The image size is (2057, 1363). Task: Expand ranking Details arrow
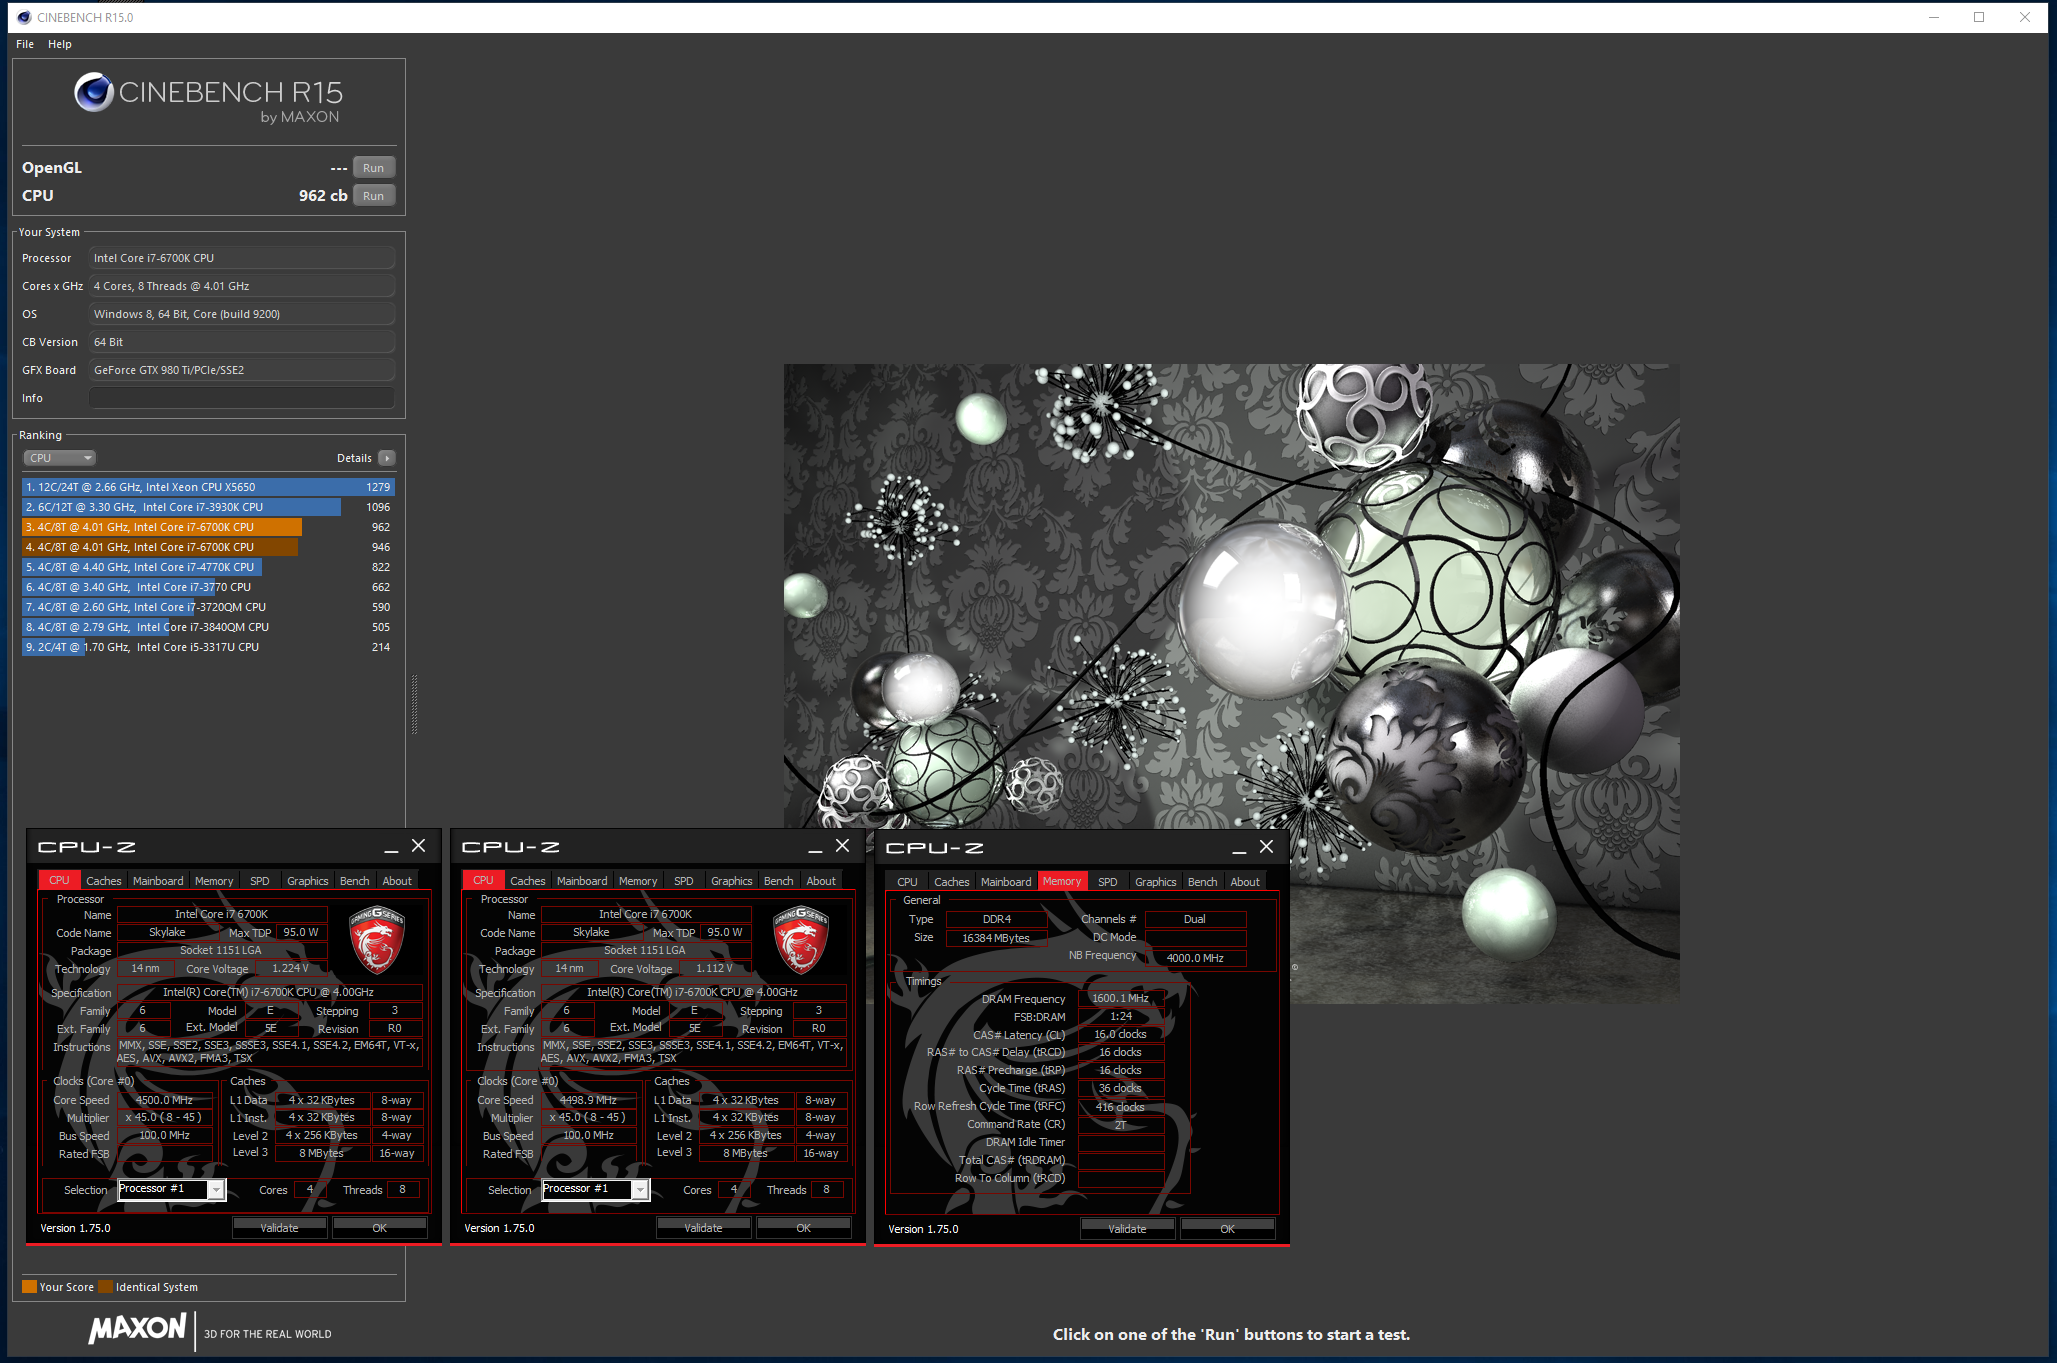387,458
